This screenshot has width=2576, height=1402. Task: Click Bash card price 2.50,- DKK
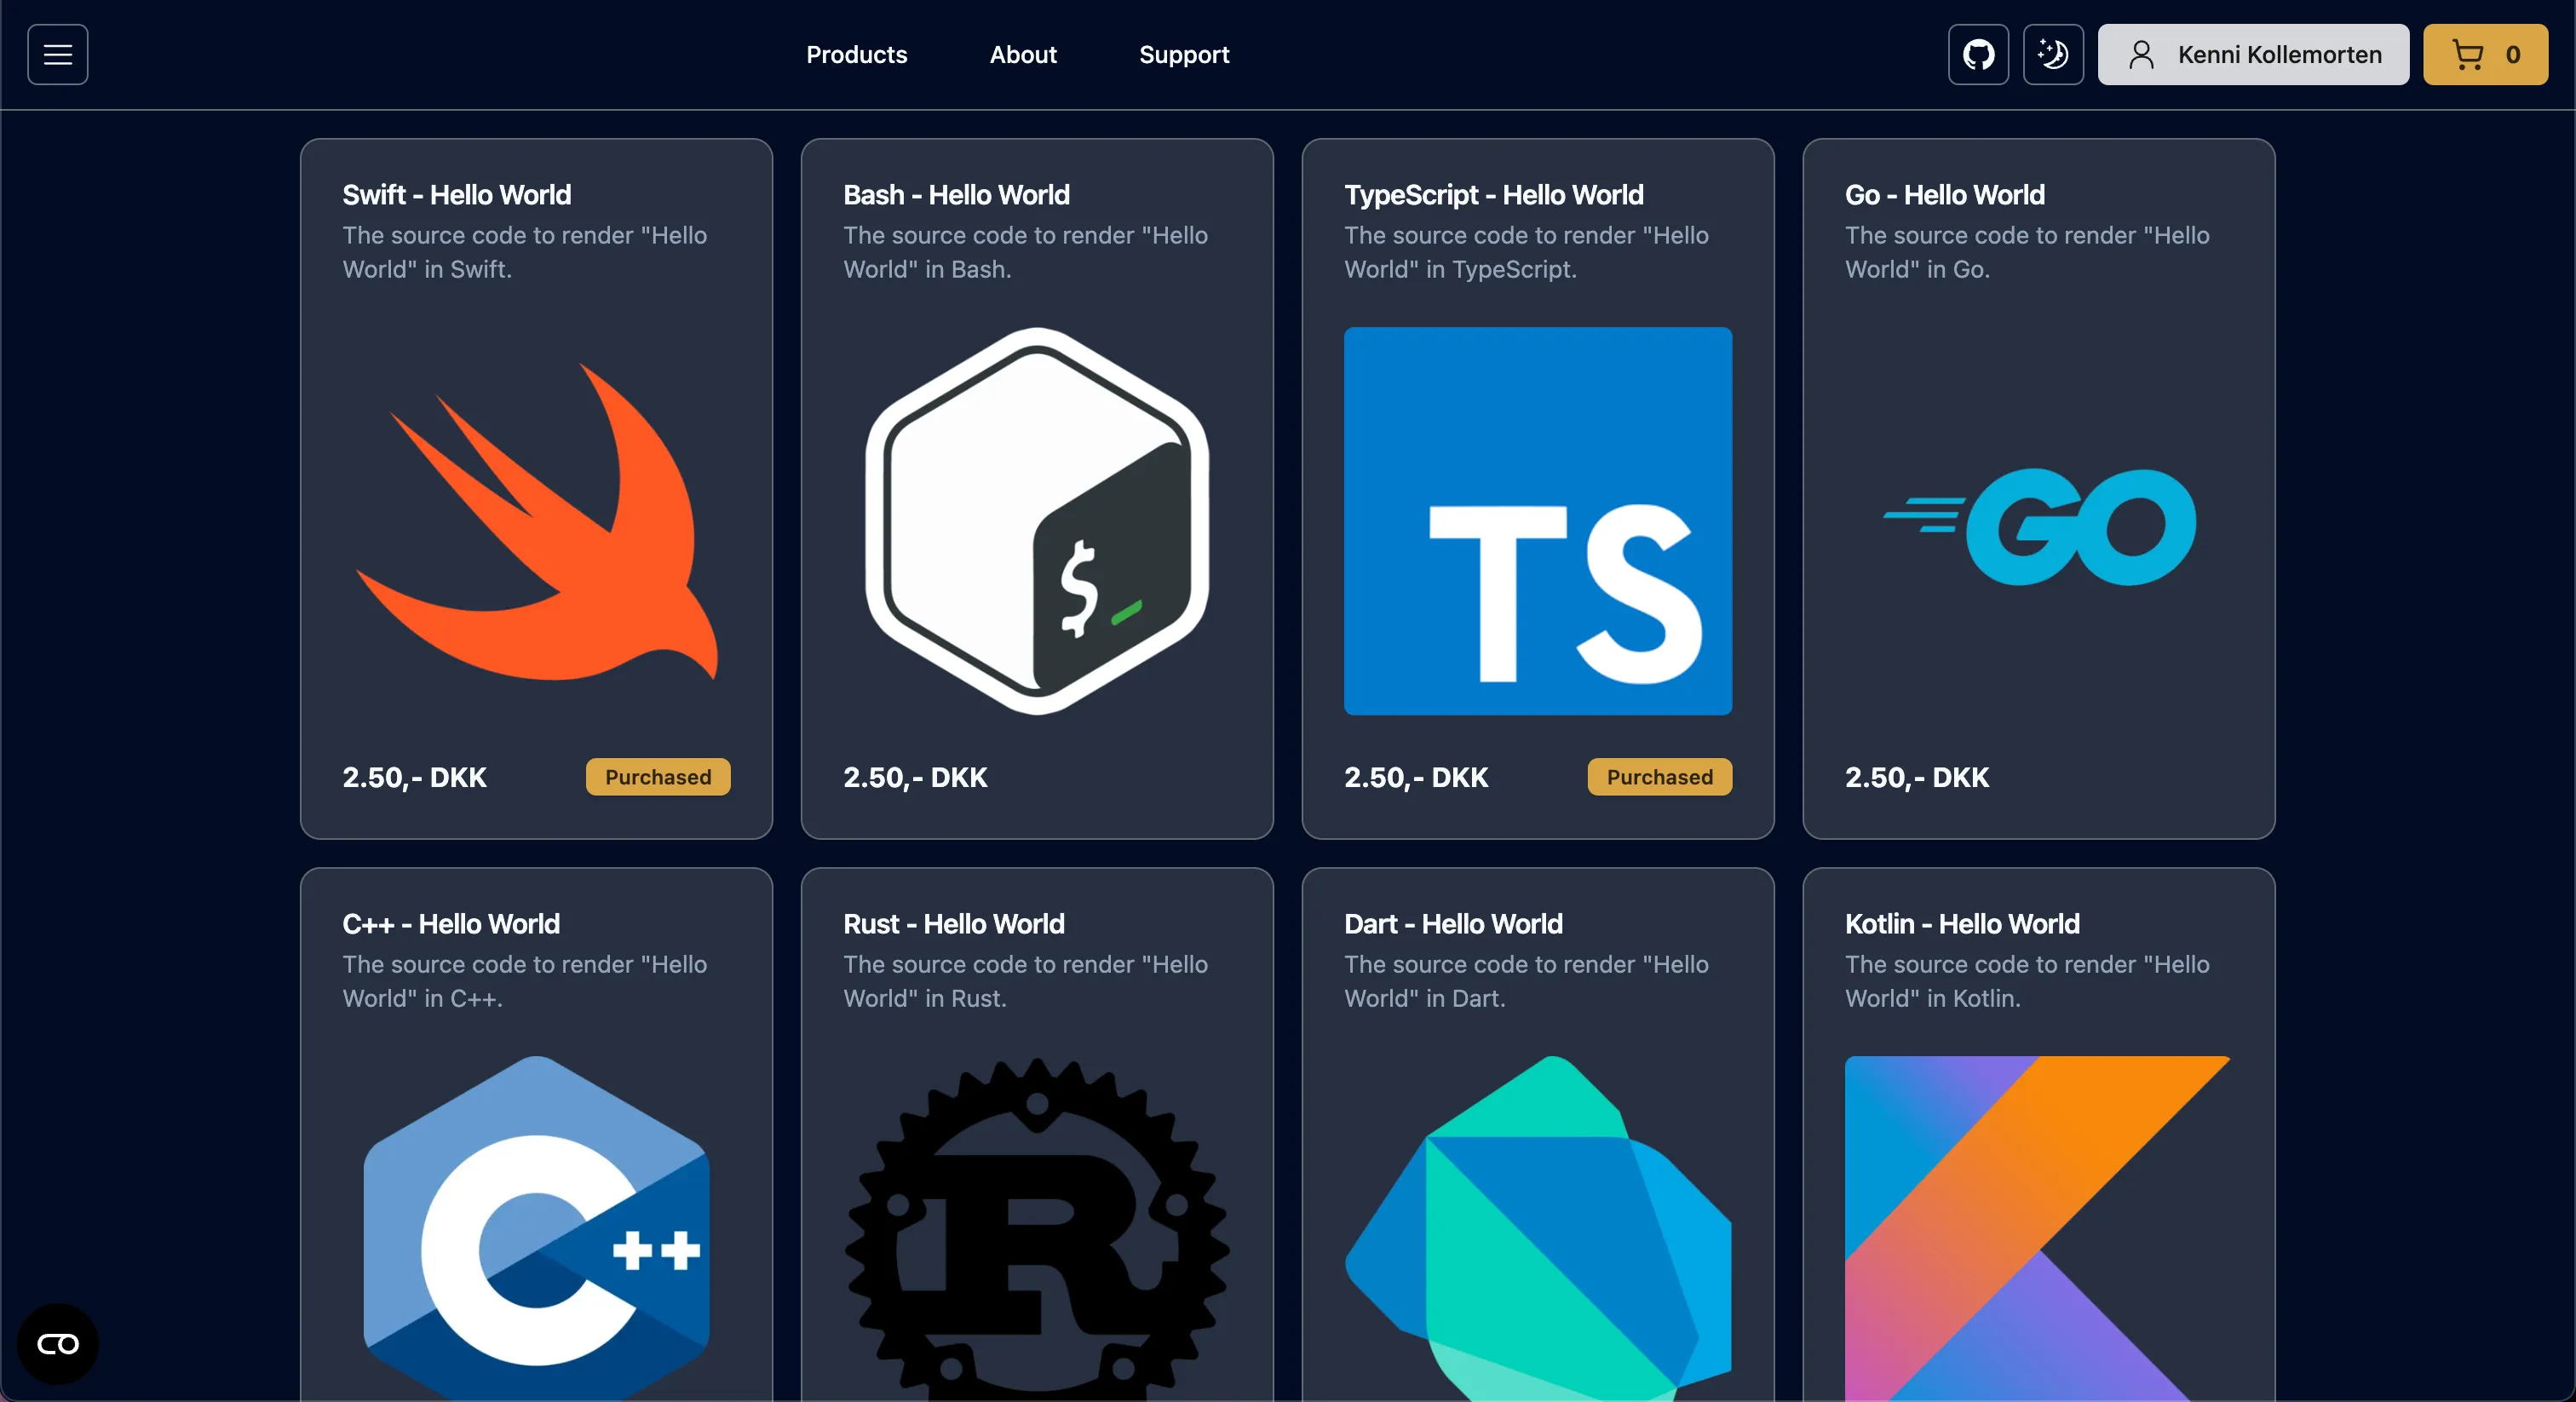[915, 777]
